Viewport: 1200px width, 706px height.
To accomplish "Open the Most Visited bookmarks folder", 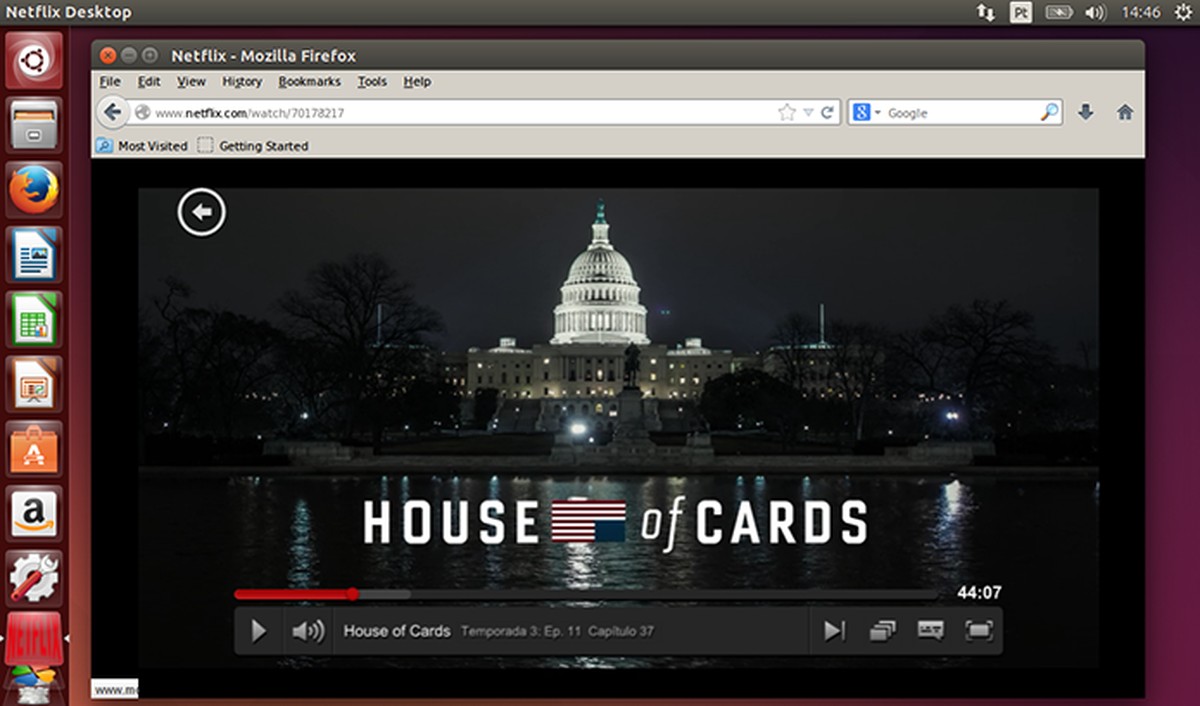I will 141,145.
